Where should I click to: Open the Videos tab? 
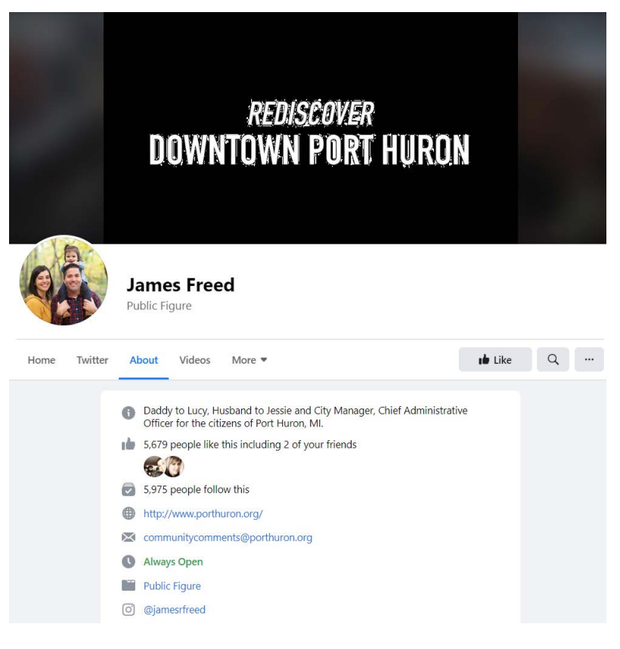point(195,360)
